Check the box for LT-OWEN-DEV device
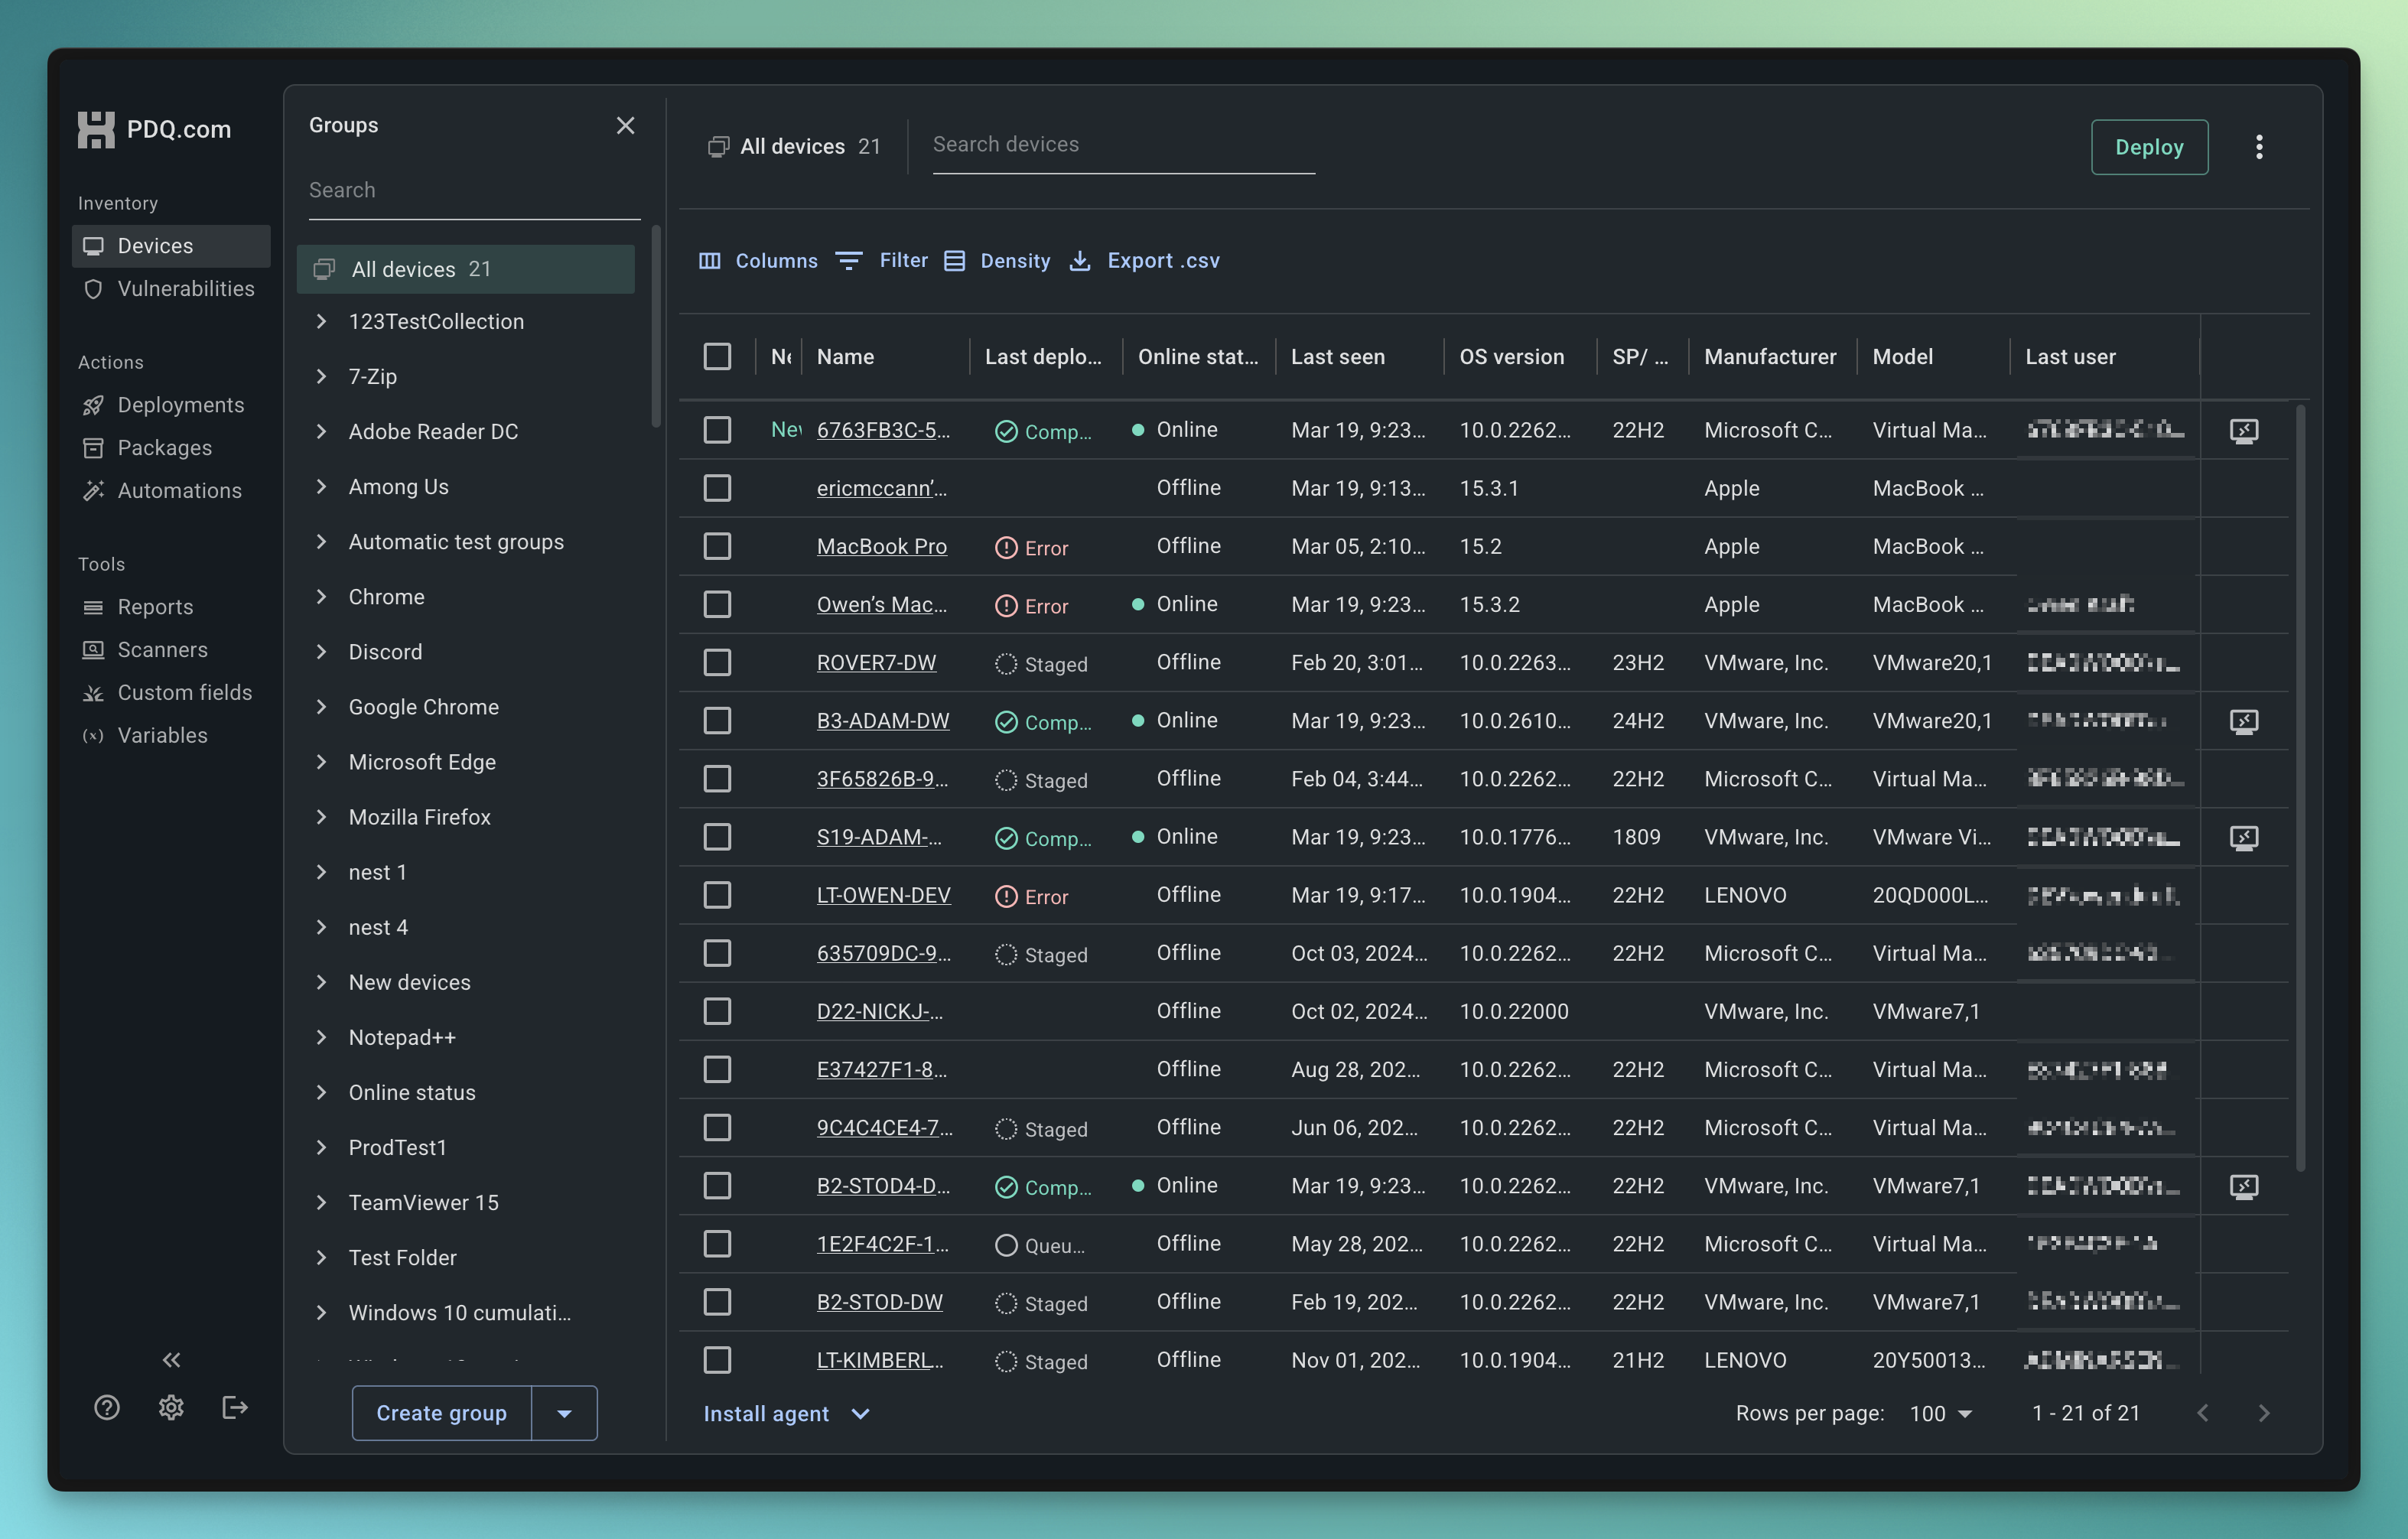This screenshot has width=2408, height=1539. [717, 895]
